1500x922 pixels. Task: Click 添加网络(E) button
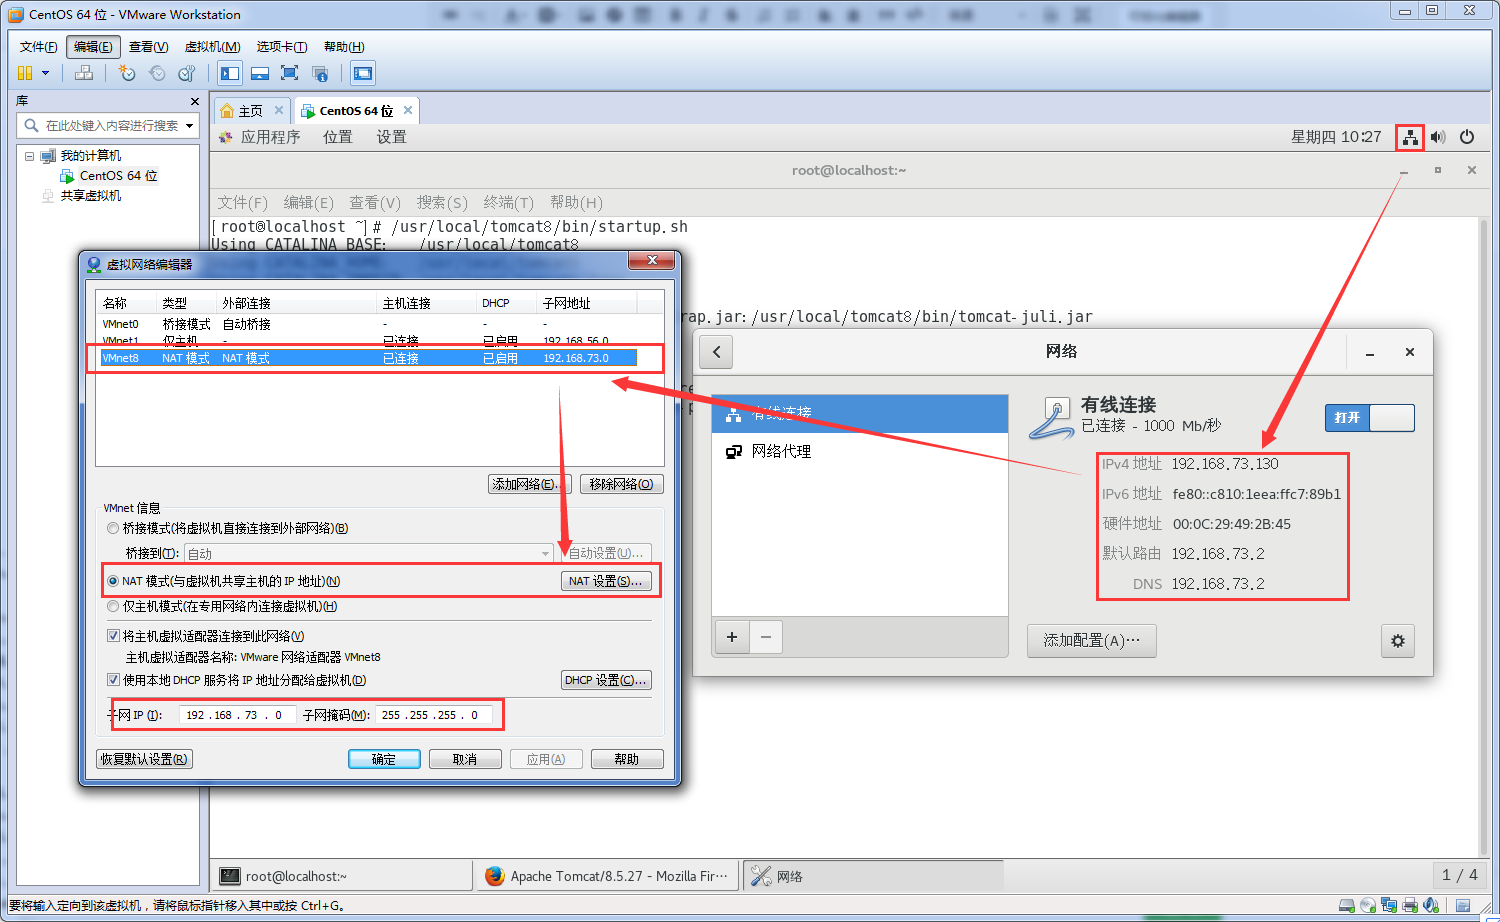[x=529, y=484]
